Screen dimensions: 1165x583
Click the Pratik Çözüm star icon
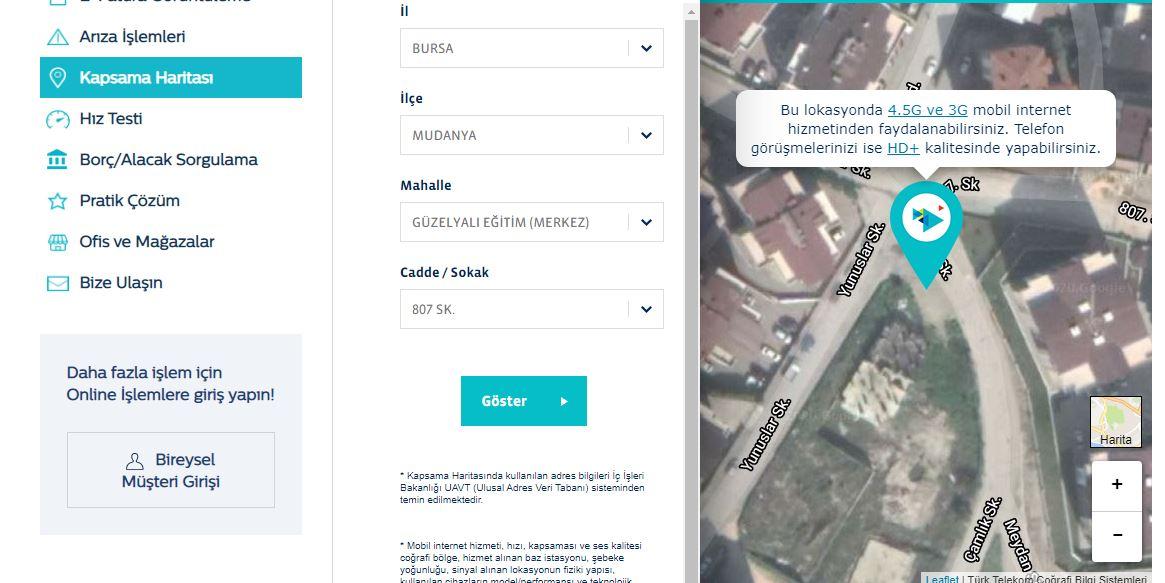tap(57, 201)
